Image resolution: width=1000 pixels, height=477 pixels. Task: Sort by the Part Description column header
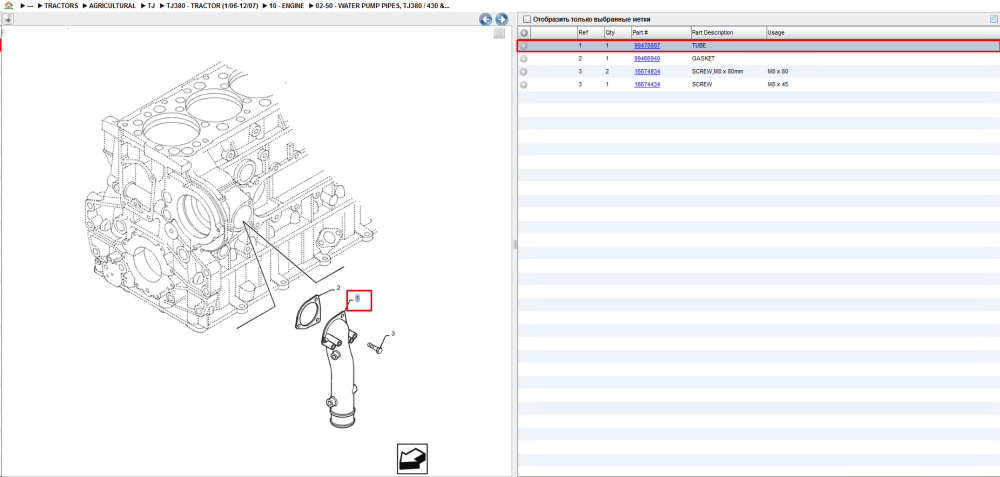[x=728, y=33]
